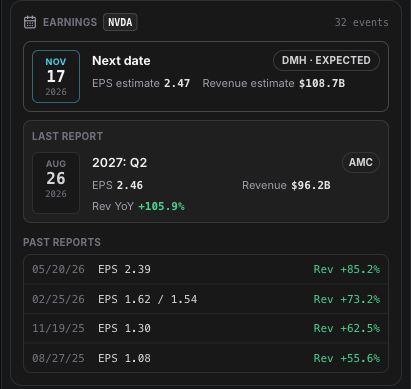
Task: Click the 32 events counter
Action: pyautogui.click(x=362, y=22)
